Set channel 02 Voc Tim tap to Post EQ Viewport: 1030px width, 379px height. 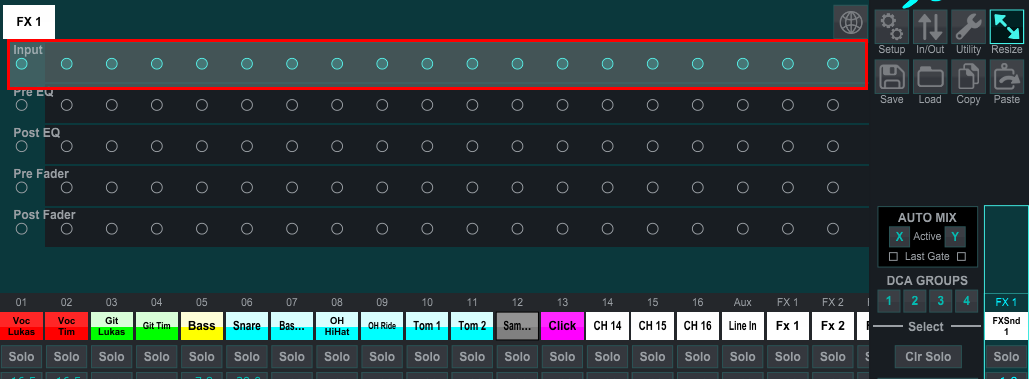(66, 146)
